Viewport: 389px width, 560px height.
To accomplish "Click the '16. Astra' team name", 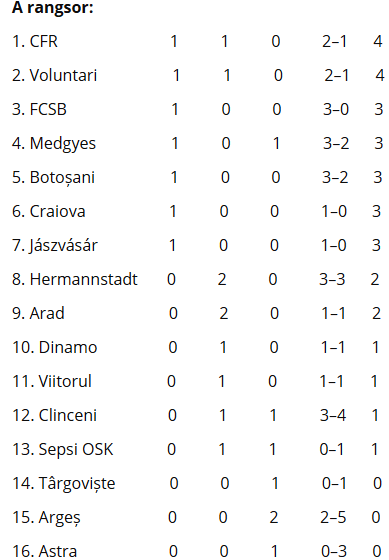I will 44,551.
